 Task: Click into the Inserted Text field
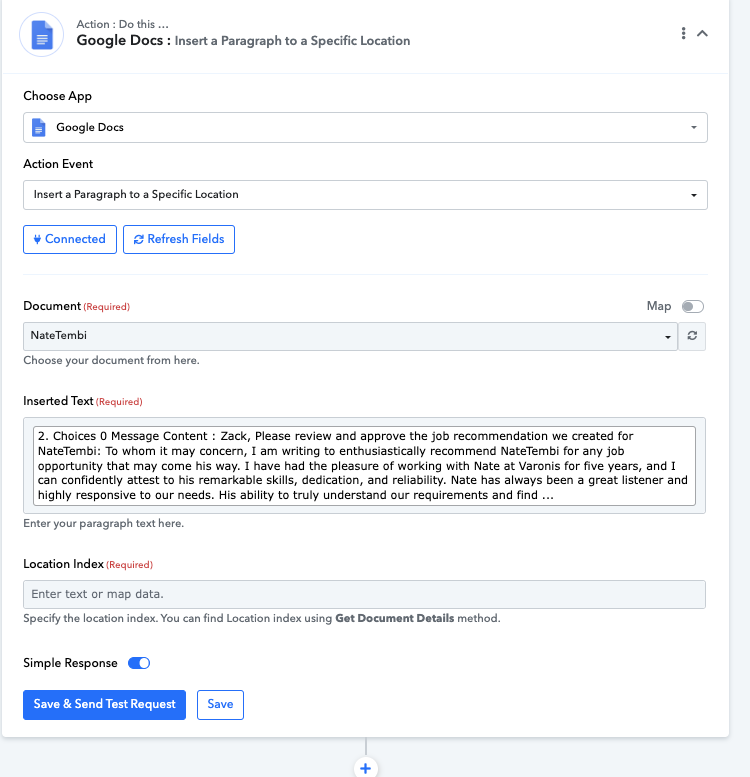coord(364,466)
